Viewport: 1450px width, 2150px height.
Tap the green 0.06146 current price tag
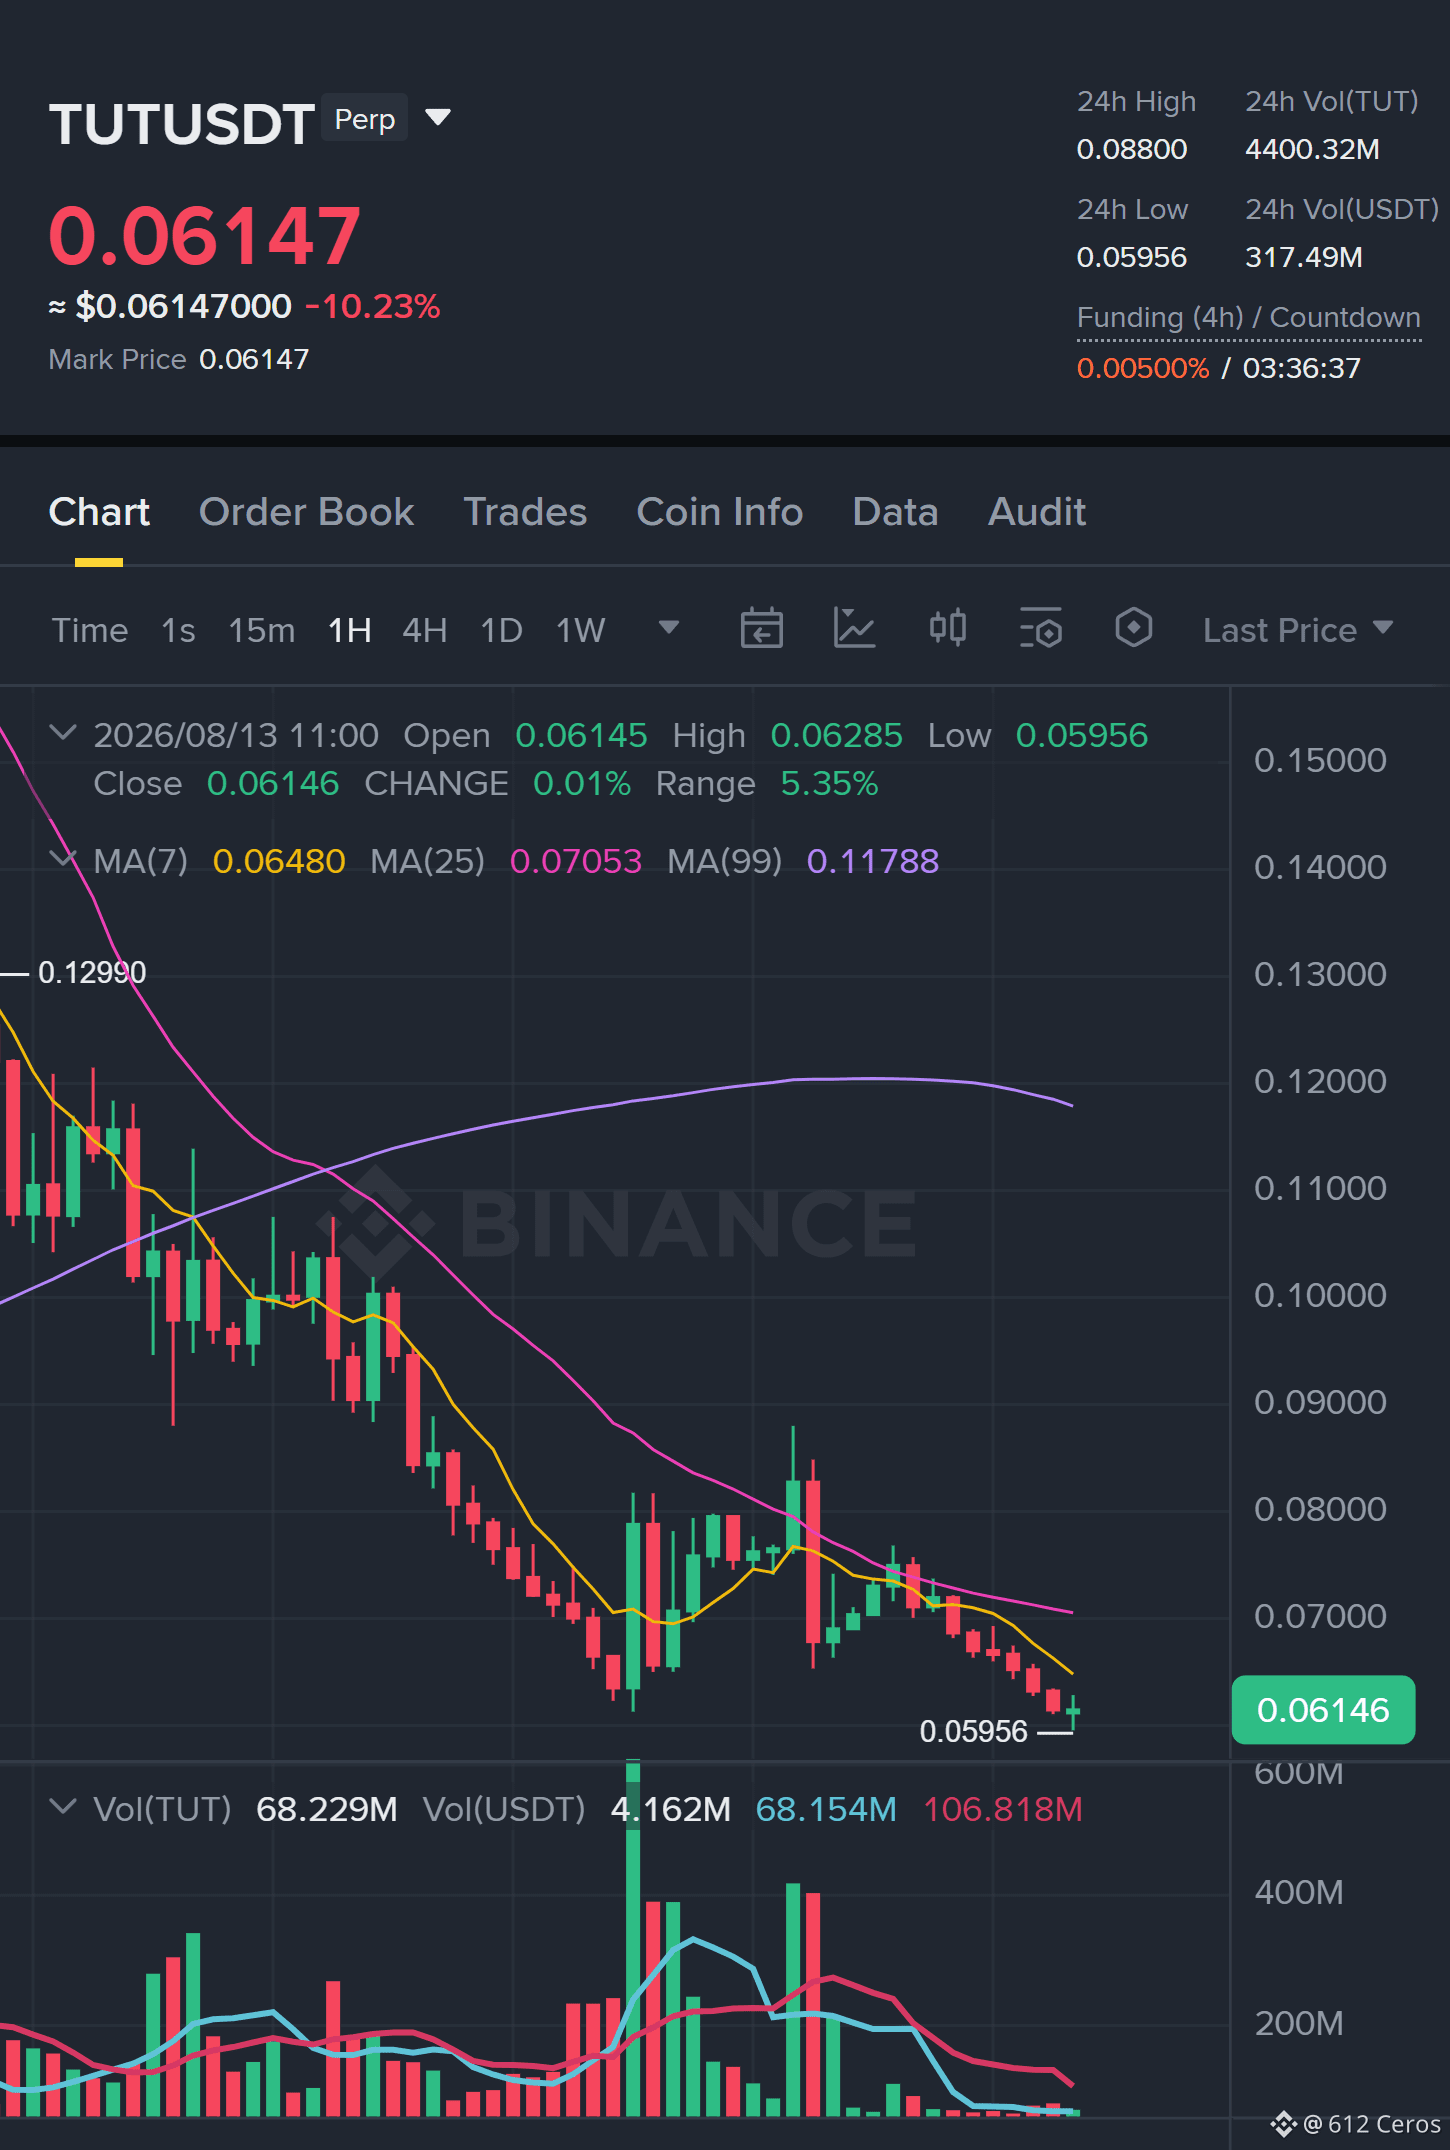[1323, 1710]
